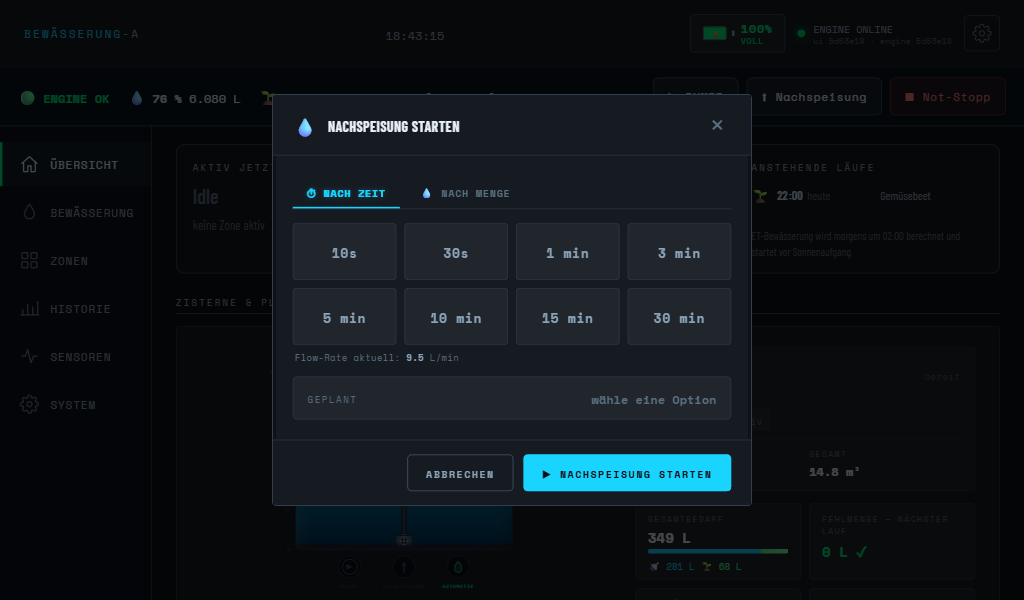The image size is (1024, 600).
Task: Select the 3 min duration preset
Action: point(679,252)
